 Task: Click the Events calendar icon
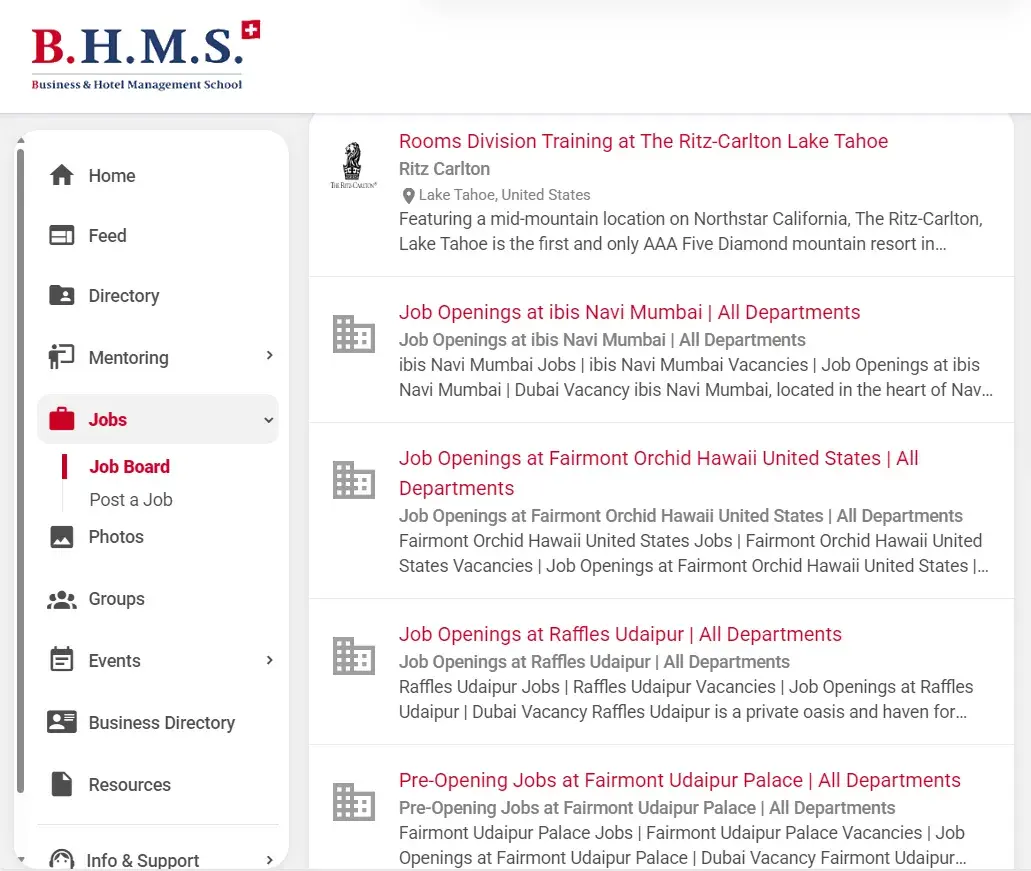pyautogui.click(x=62, y=661)
